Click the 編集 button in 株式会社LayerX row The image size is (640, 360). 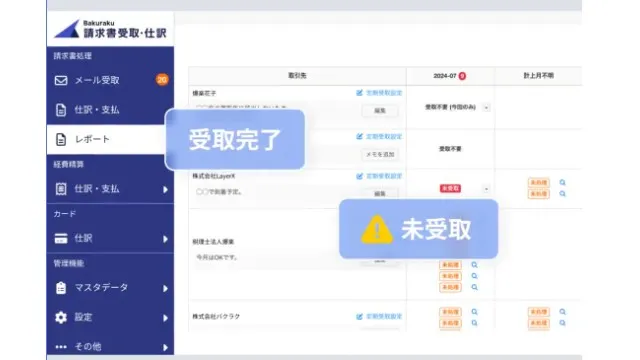pos(380,193)
